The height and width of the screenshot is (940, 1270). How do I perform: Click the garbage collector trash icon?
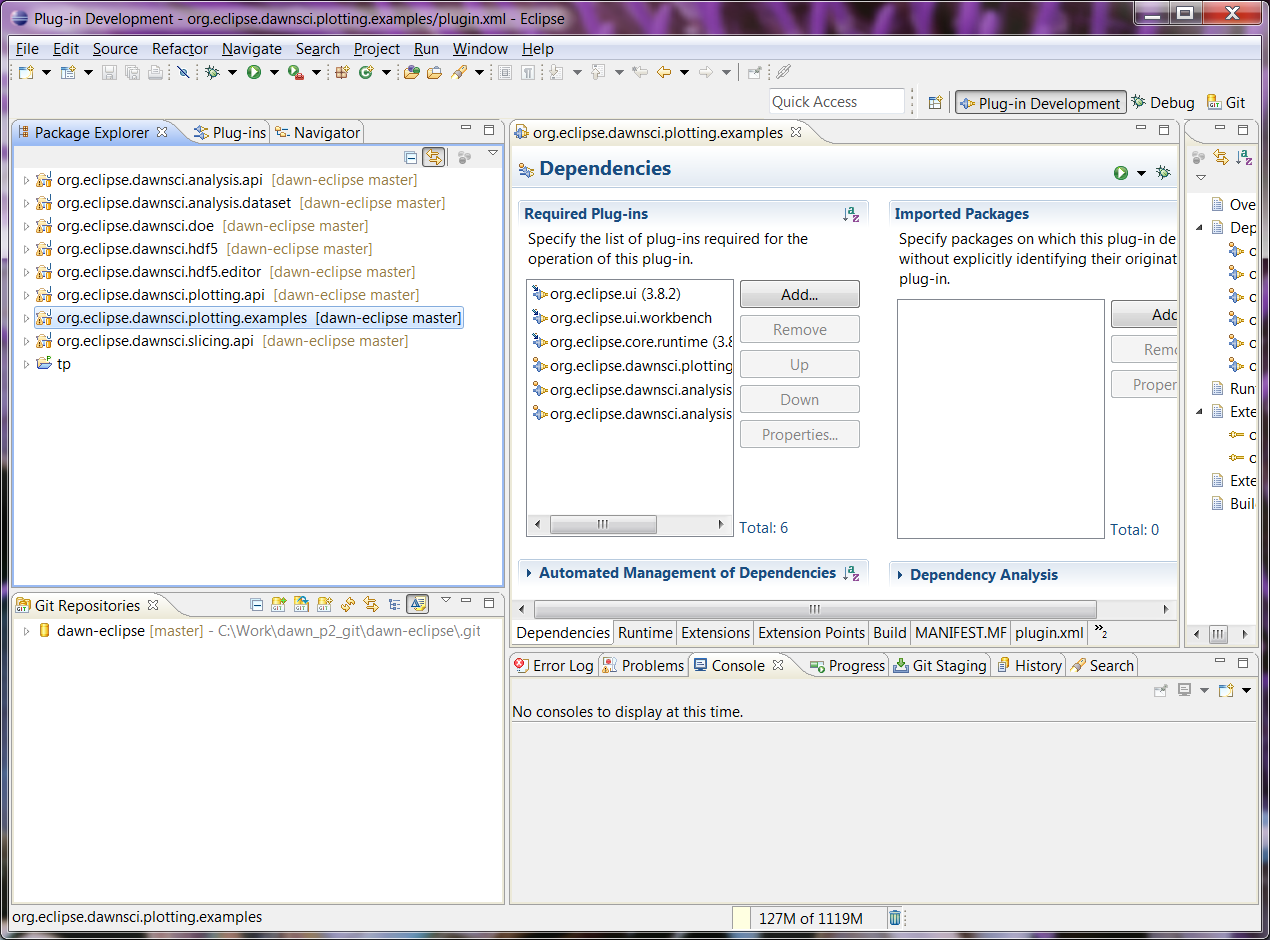pos(895,918)
